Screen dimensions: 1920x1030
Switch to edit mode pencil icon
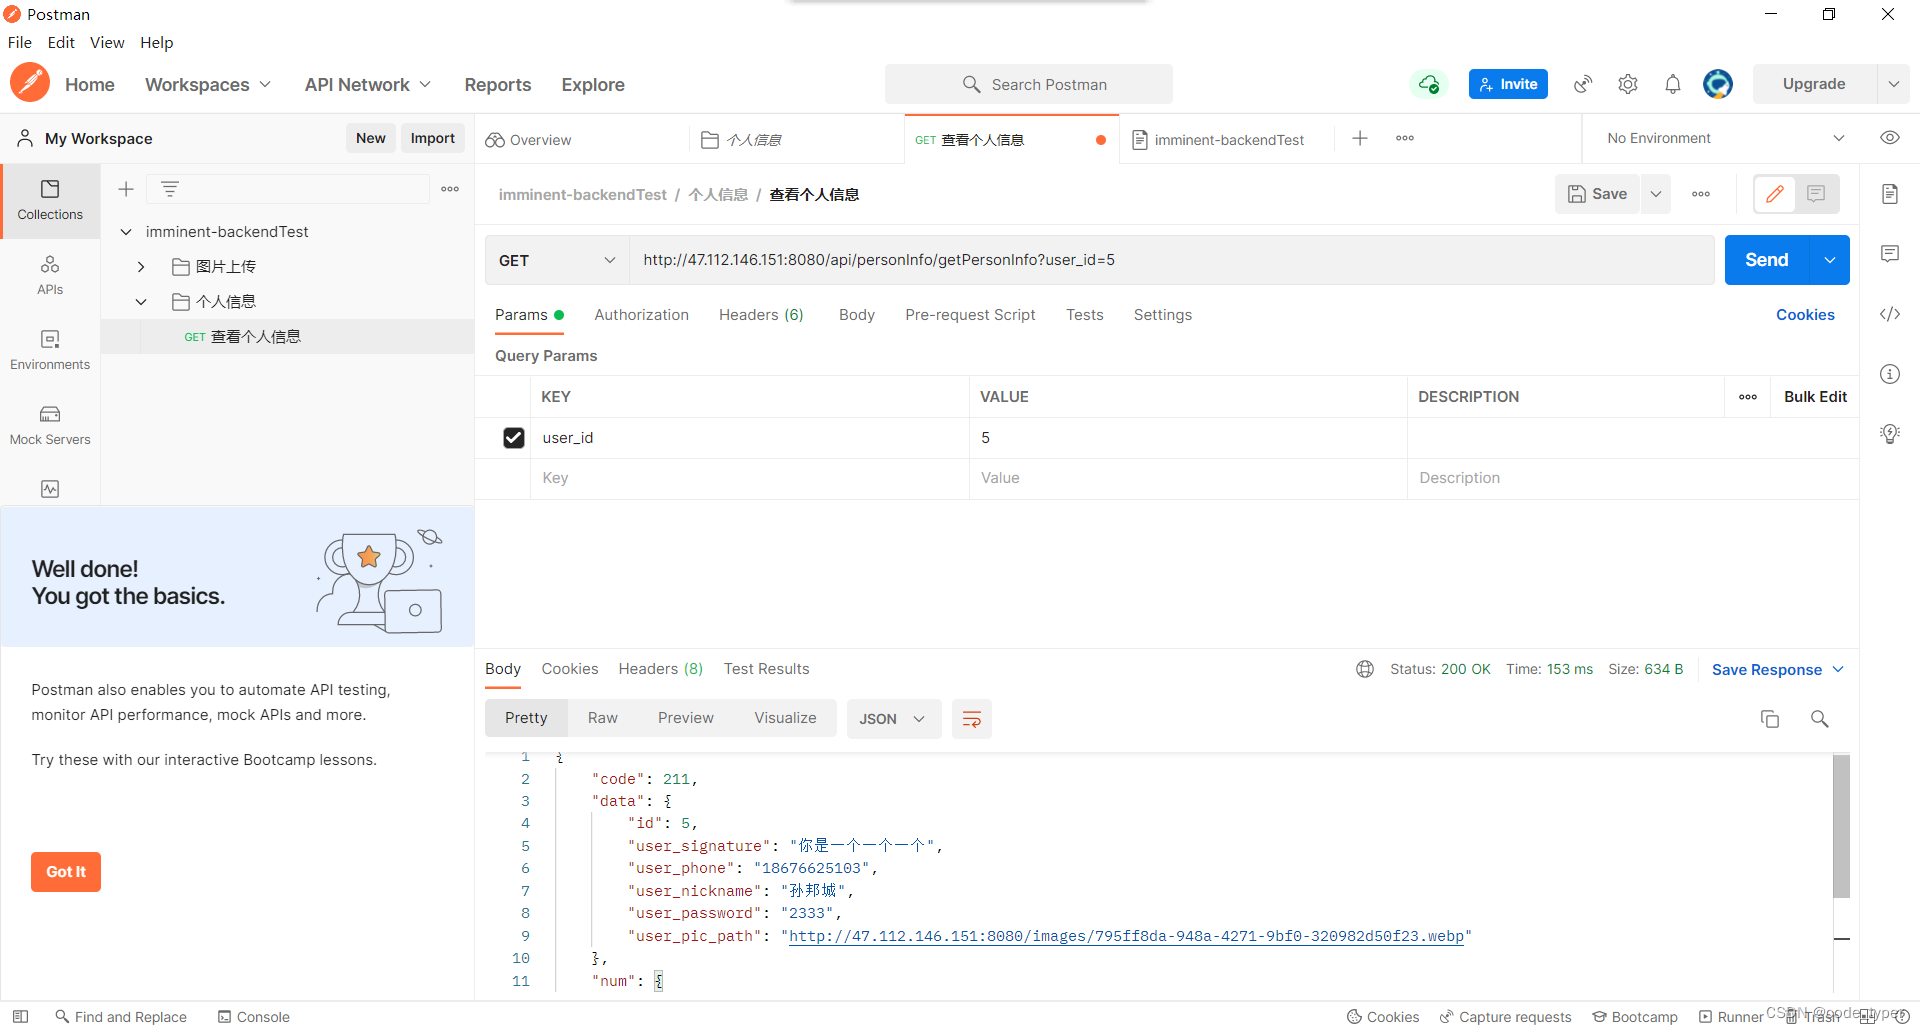pyautogui.click(x=1775, y=194)
